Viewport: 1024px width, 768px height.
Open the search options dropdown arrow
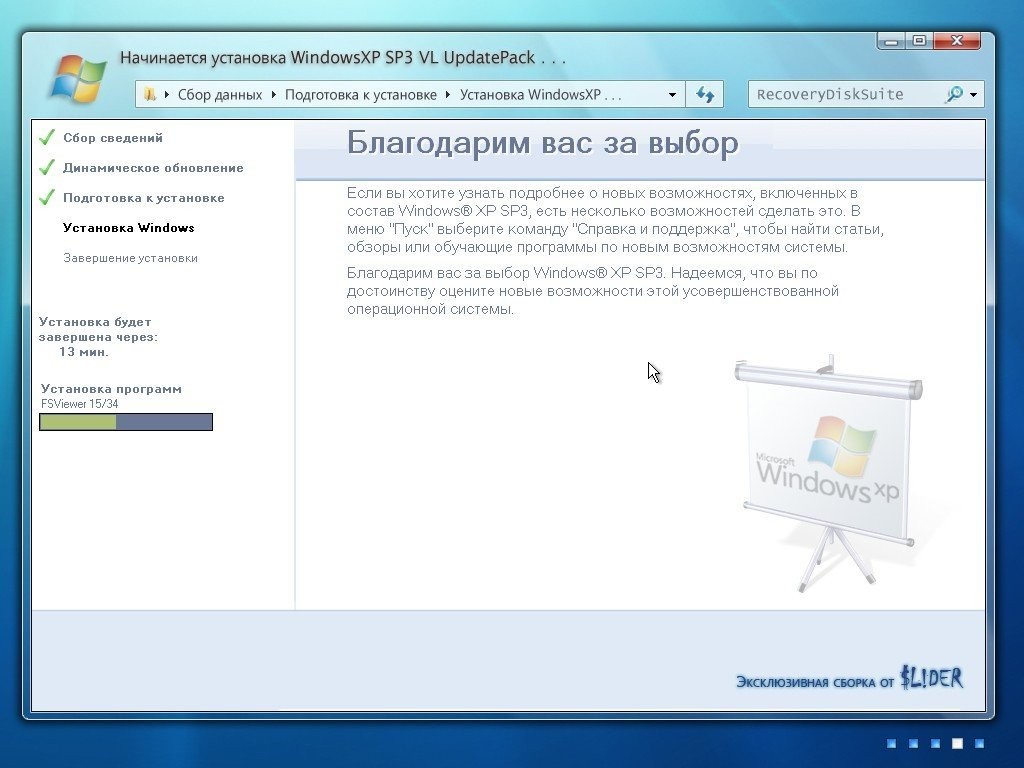pyautogui.click(x=974, y=95)
